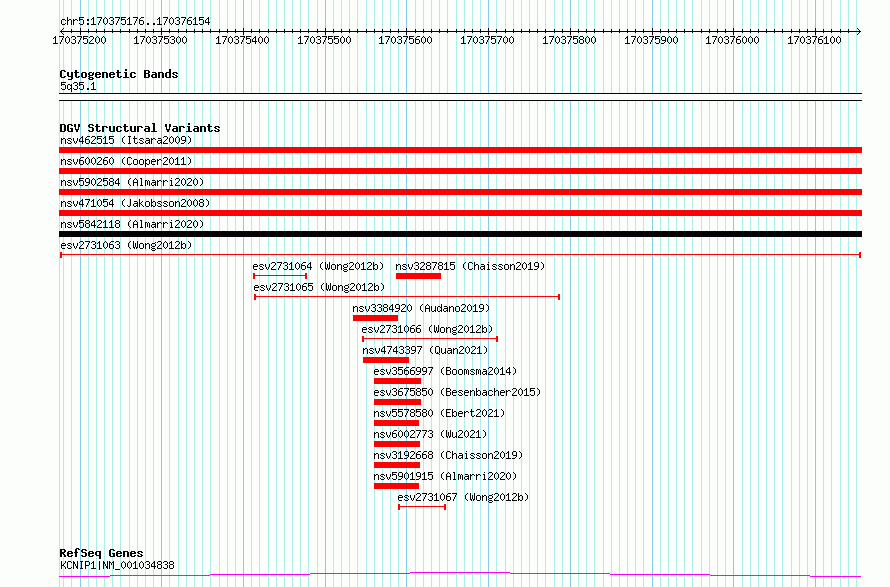The height and width of the screenshot is (587, 890).
Task: Click the 5q35.1 band label
Action: point(78,86)
